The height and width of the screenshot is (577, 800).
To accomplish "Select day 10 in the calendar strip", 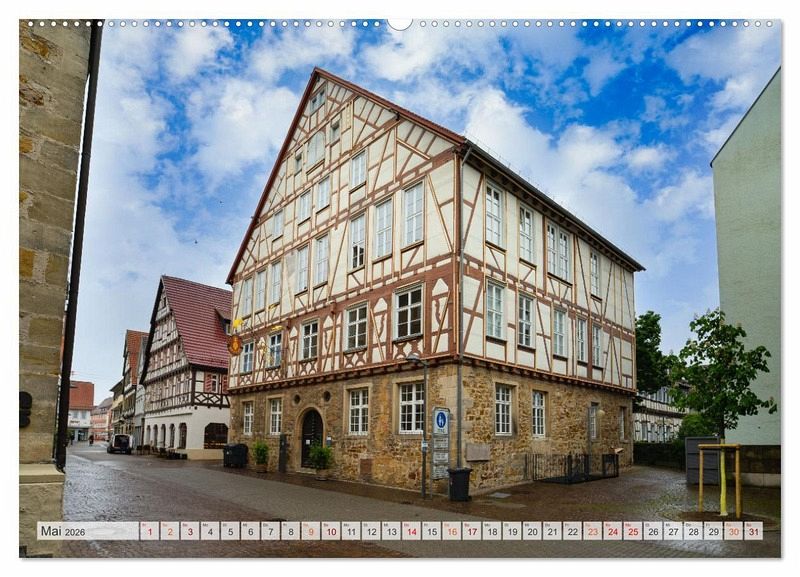I will (x=331, y=531).
